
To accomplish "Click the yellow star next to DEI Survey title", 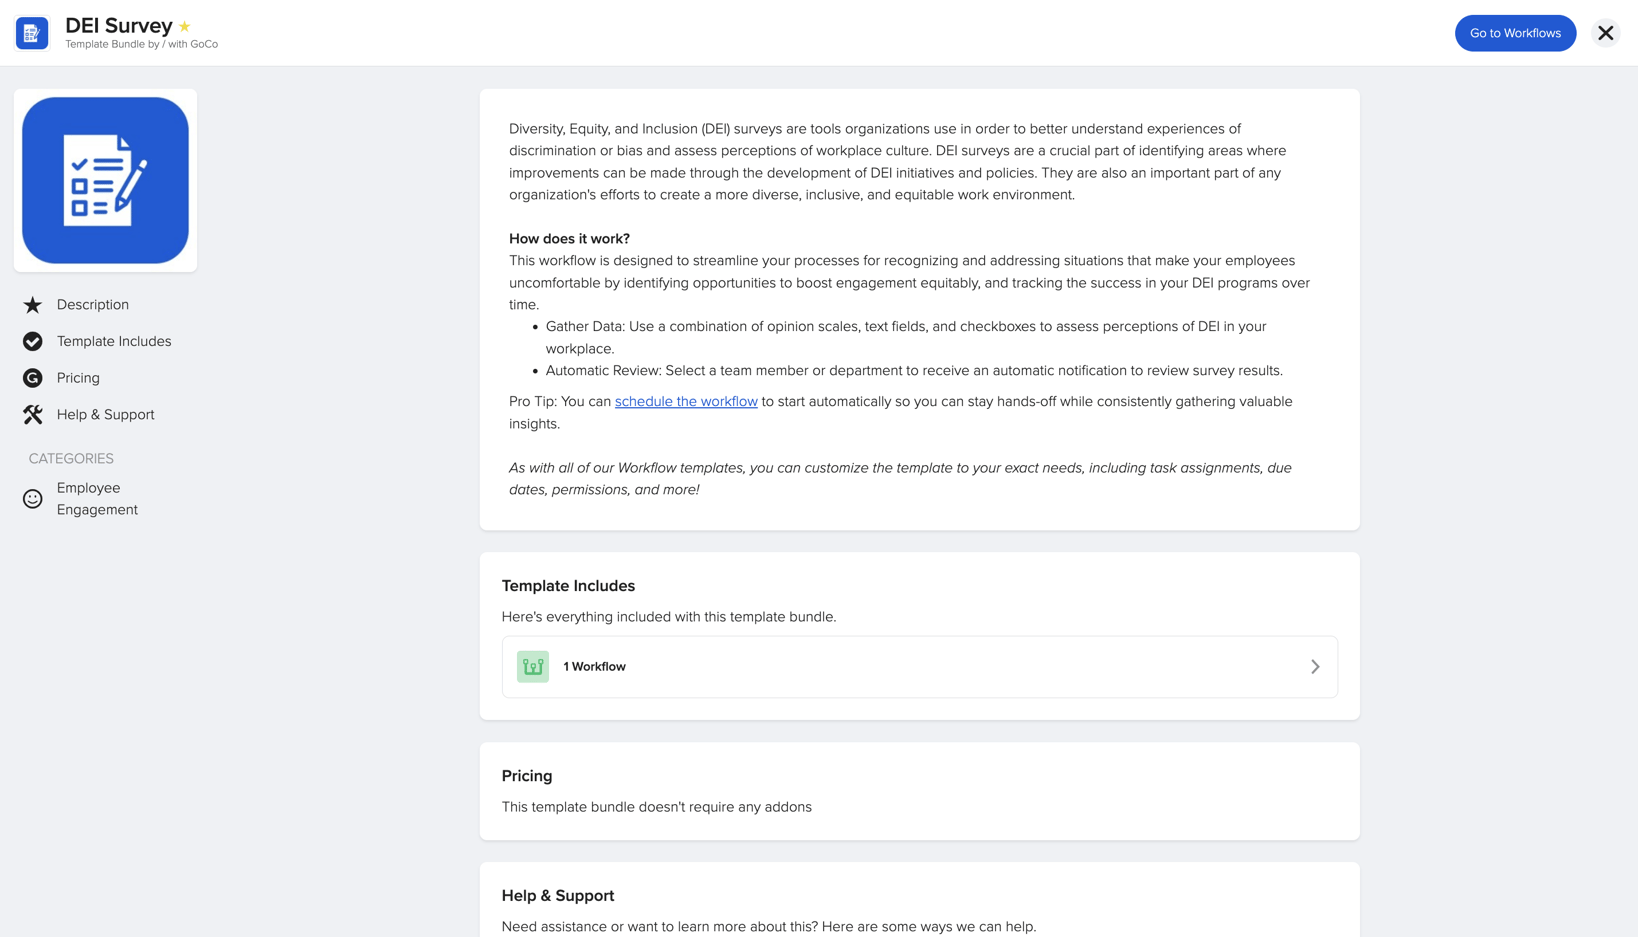I will 183,26.
